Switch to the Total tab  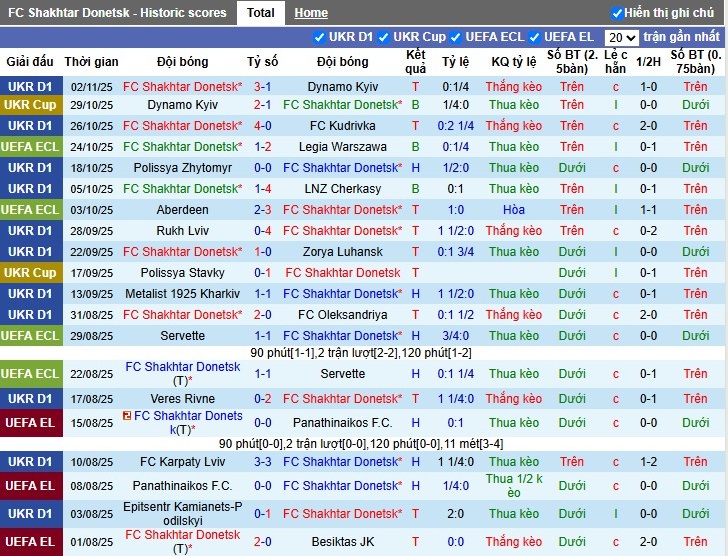[260, 13]
